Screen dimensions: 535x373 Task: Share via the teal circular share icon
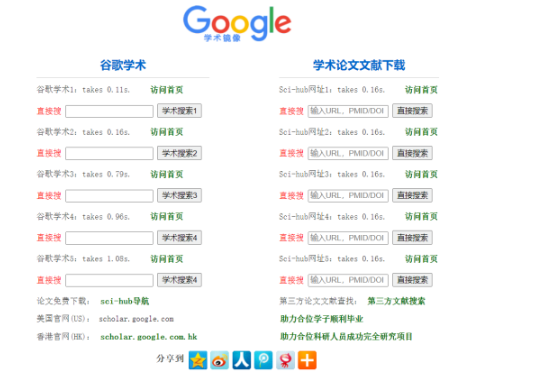coord(263,360)
